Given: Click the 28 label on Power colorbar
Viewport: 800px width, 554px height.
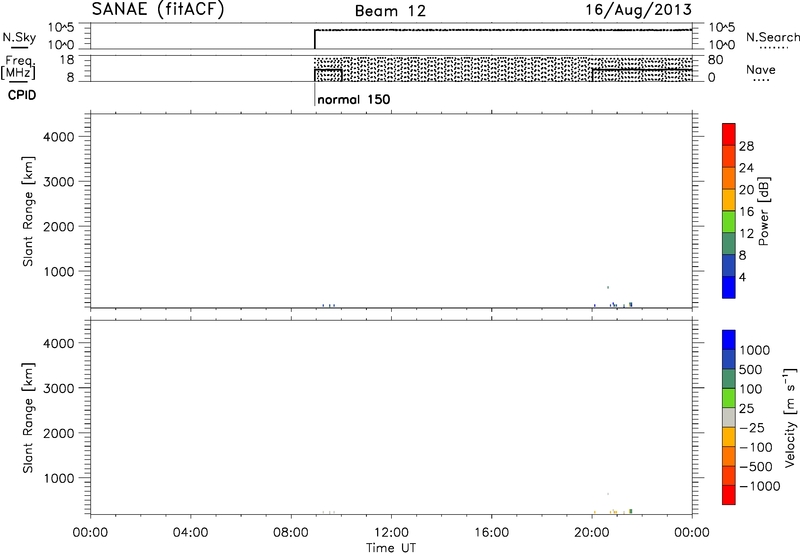Looking at the screenshot, I should point(746,146).
